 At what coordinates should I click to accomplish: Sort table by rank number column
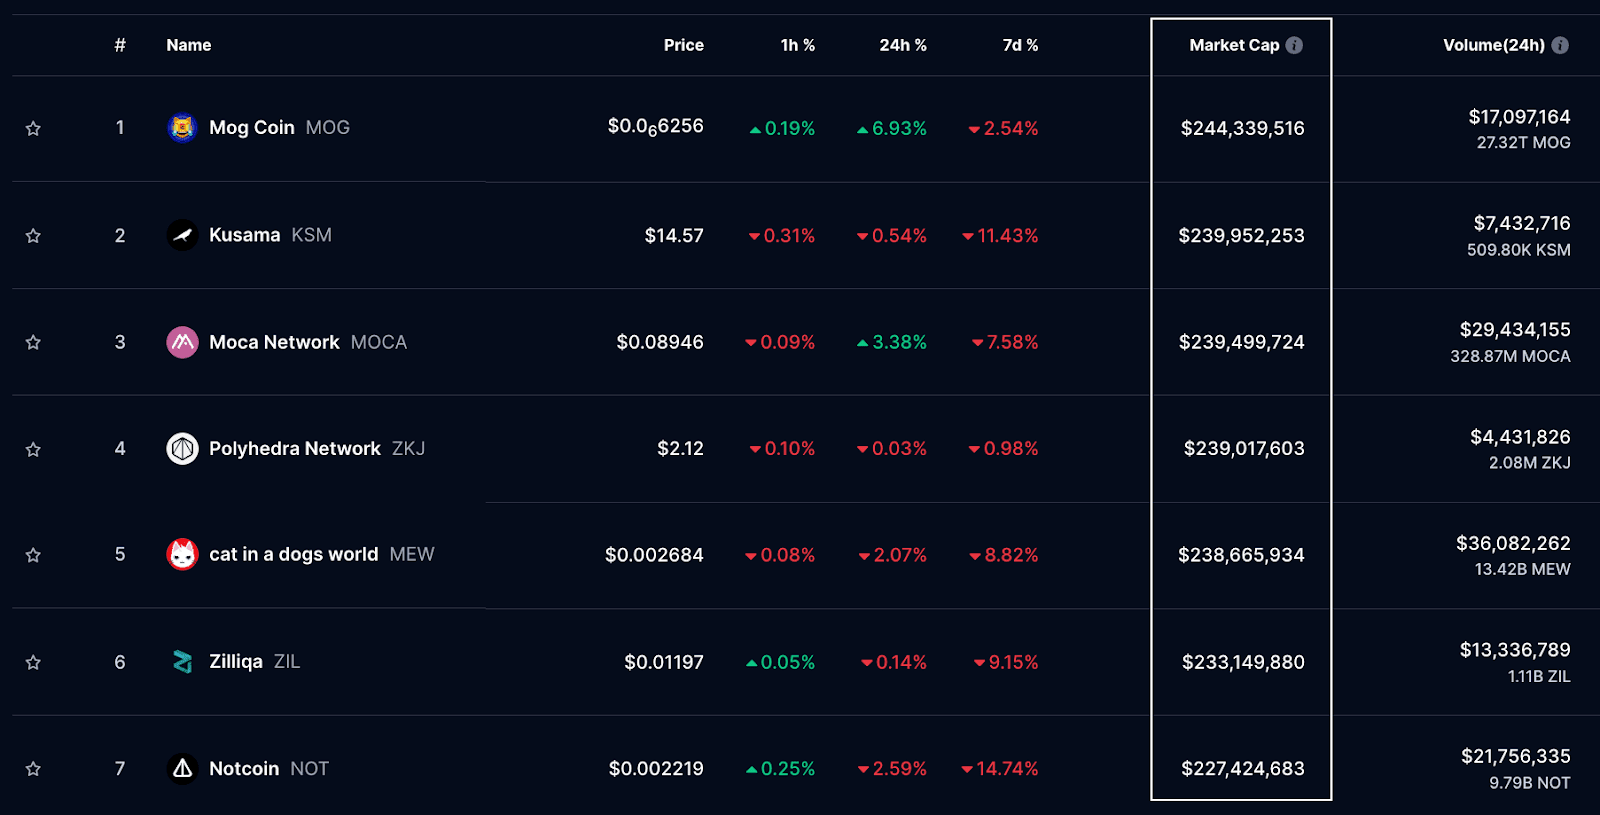coord(120,45)
